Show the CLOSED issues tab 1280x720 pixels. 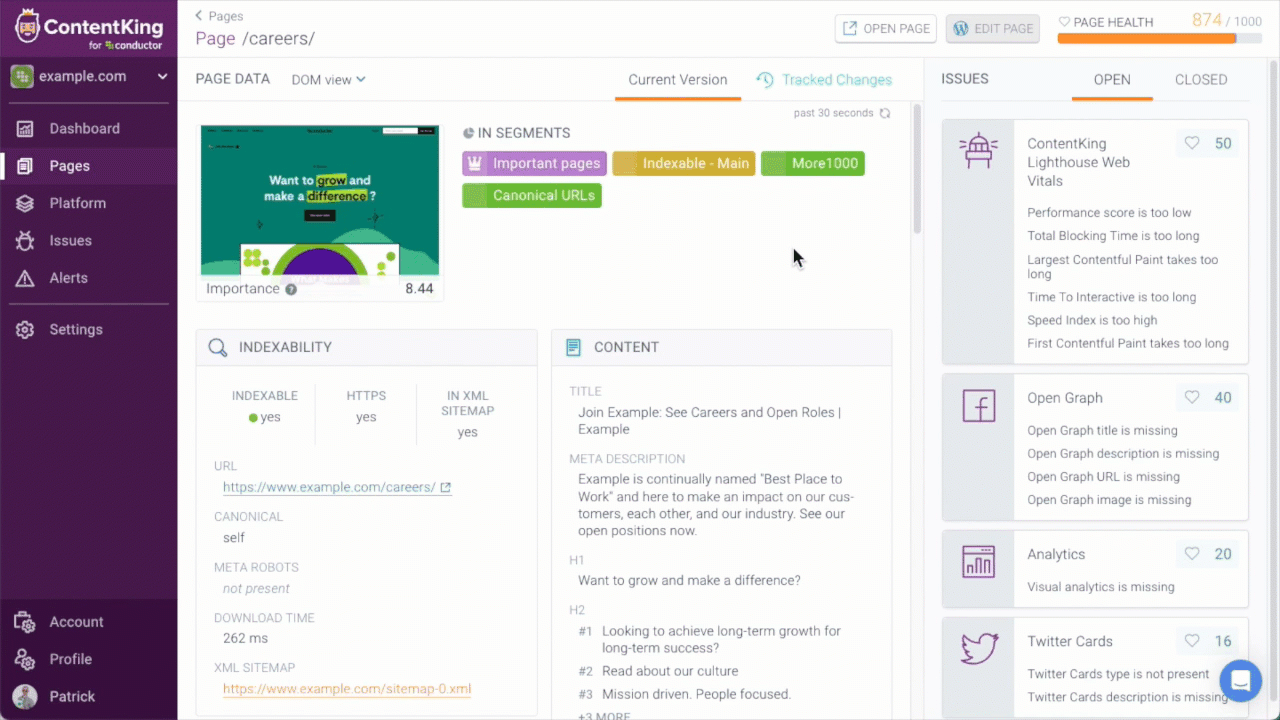1201,80
